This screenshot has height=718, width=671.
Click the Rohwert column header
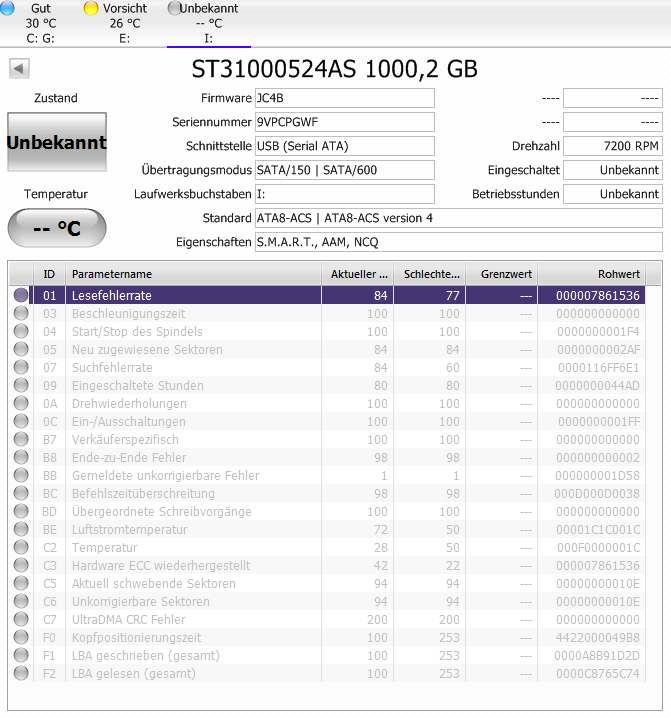click(x=591, y=274)
